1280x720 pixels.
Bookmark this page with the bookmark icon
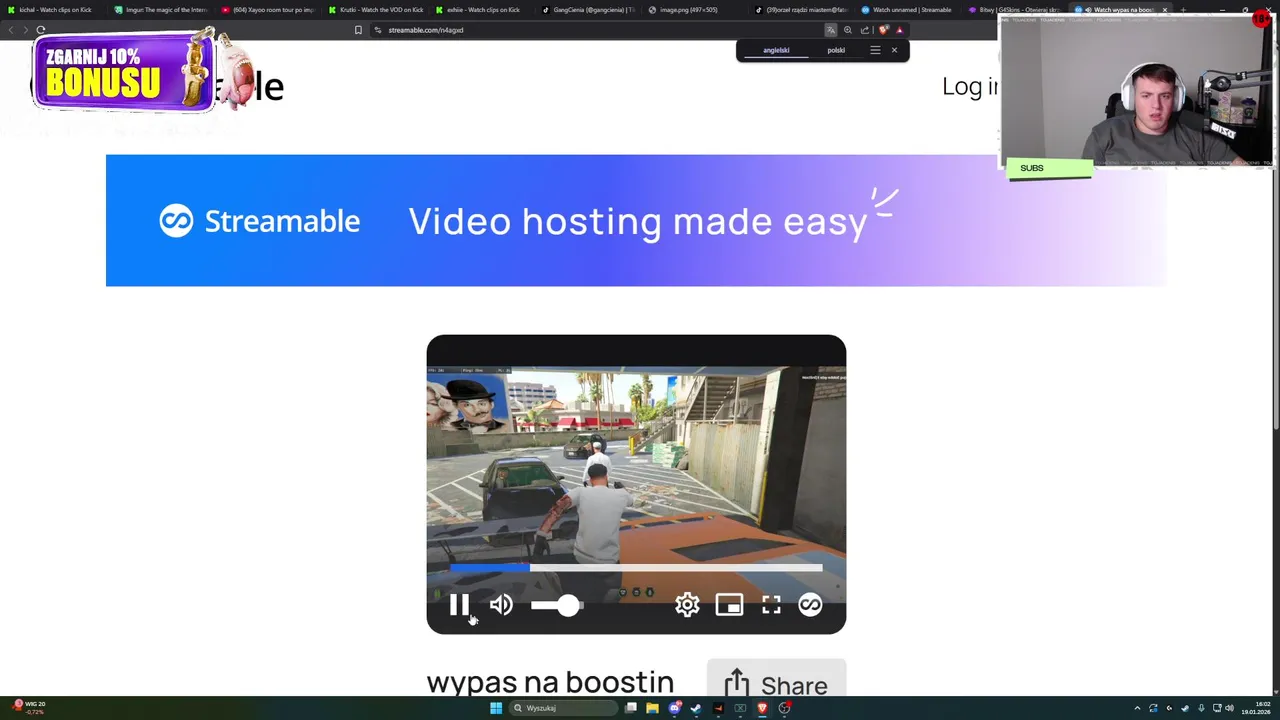tap(358, 30)
